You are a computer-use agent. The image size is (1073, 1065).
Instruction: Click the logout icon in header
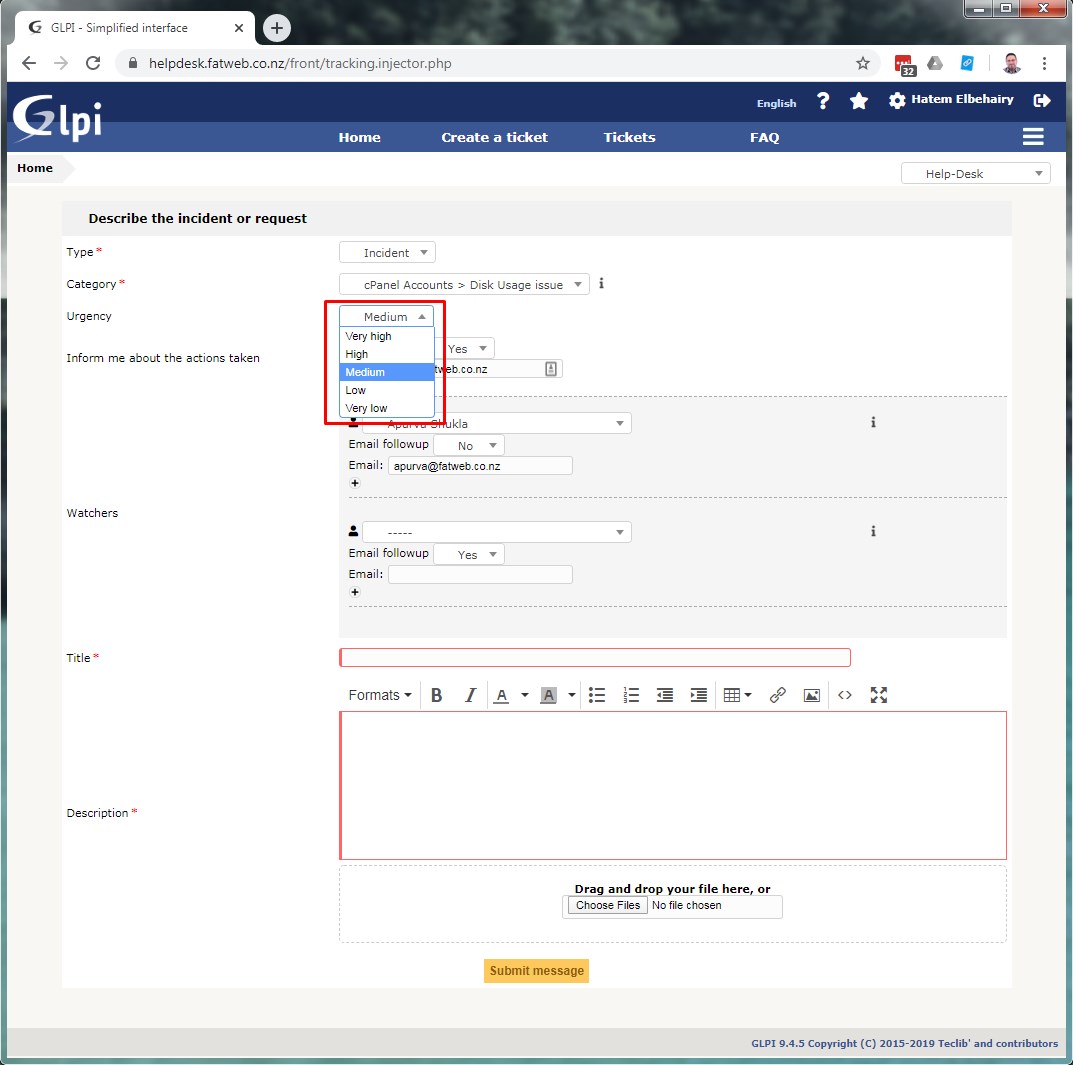1042,100
